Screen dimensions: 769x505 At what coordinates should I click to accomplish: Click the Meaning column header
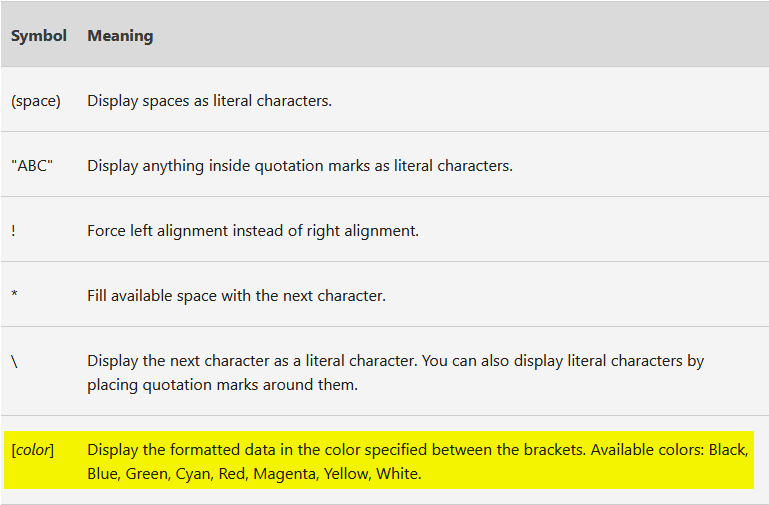[120, 36]
